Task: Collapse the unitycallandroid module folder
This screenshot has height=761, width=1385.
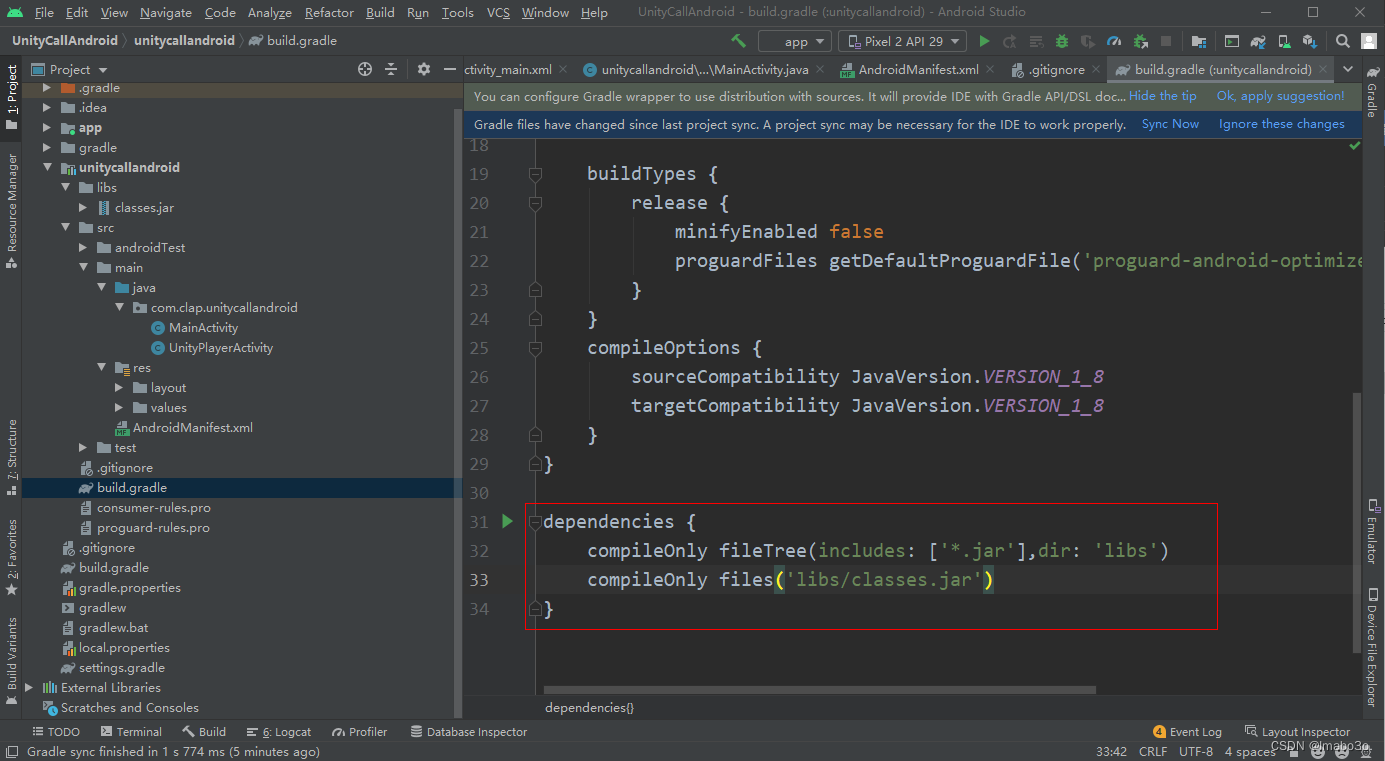Action: click(x=47, y=167)
